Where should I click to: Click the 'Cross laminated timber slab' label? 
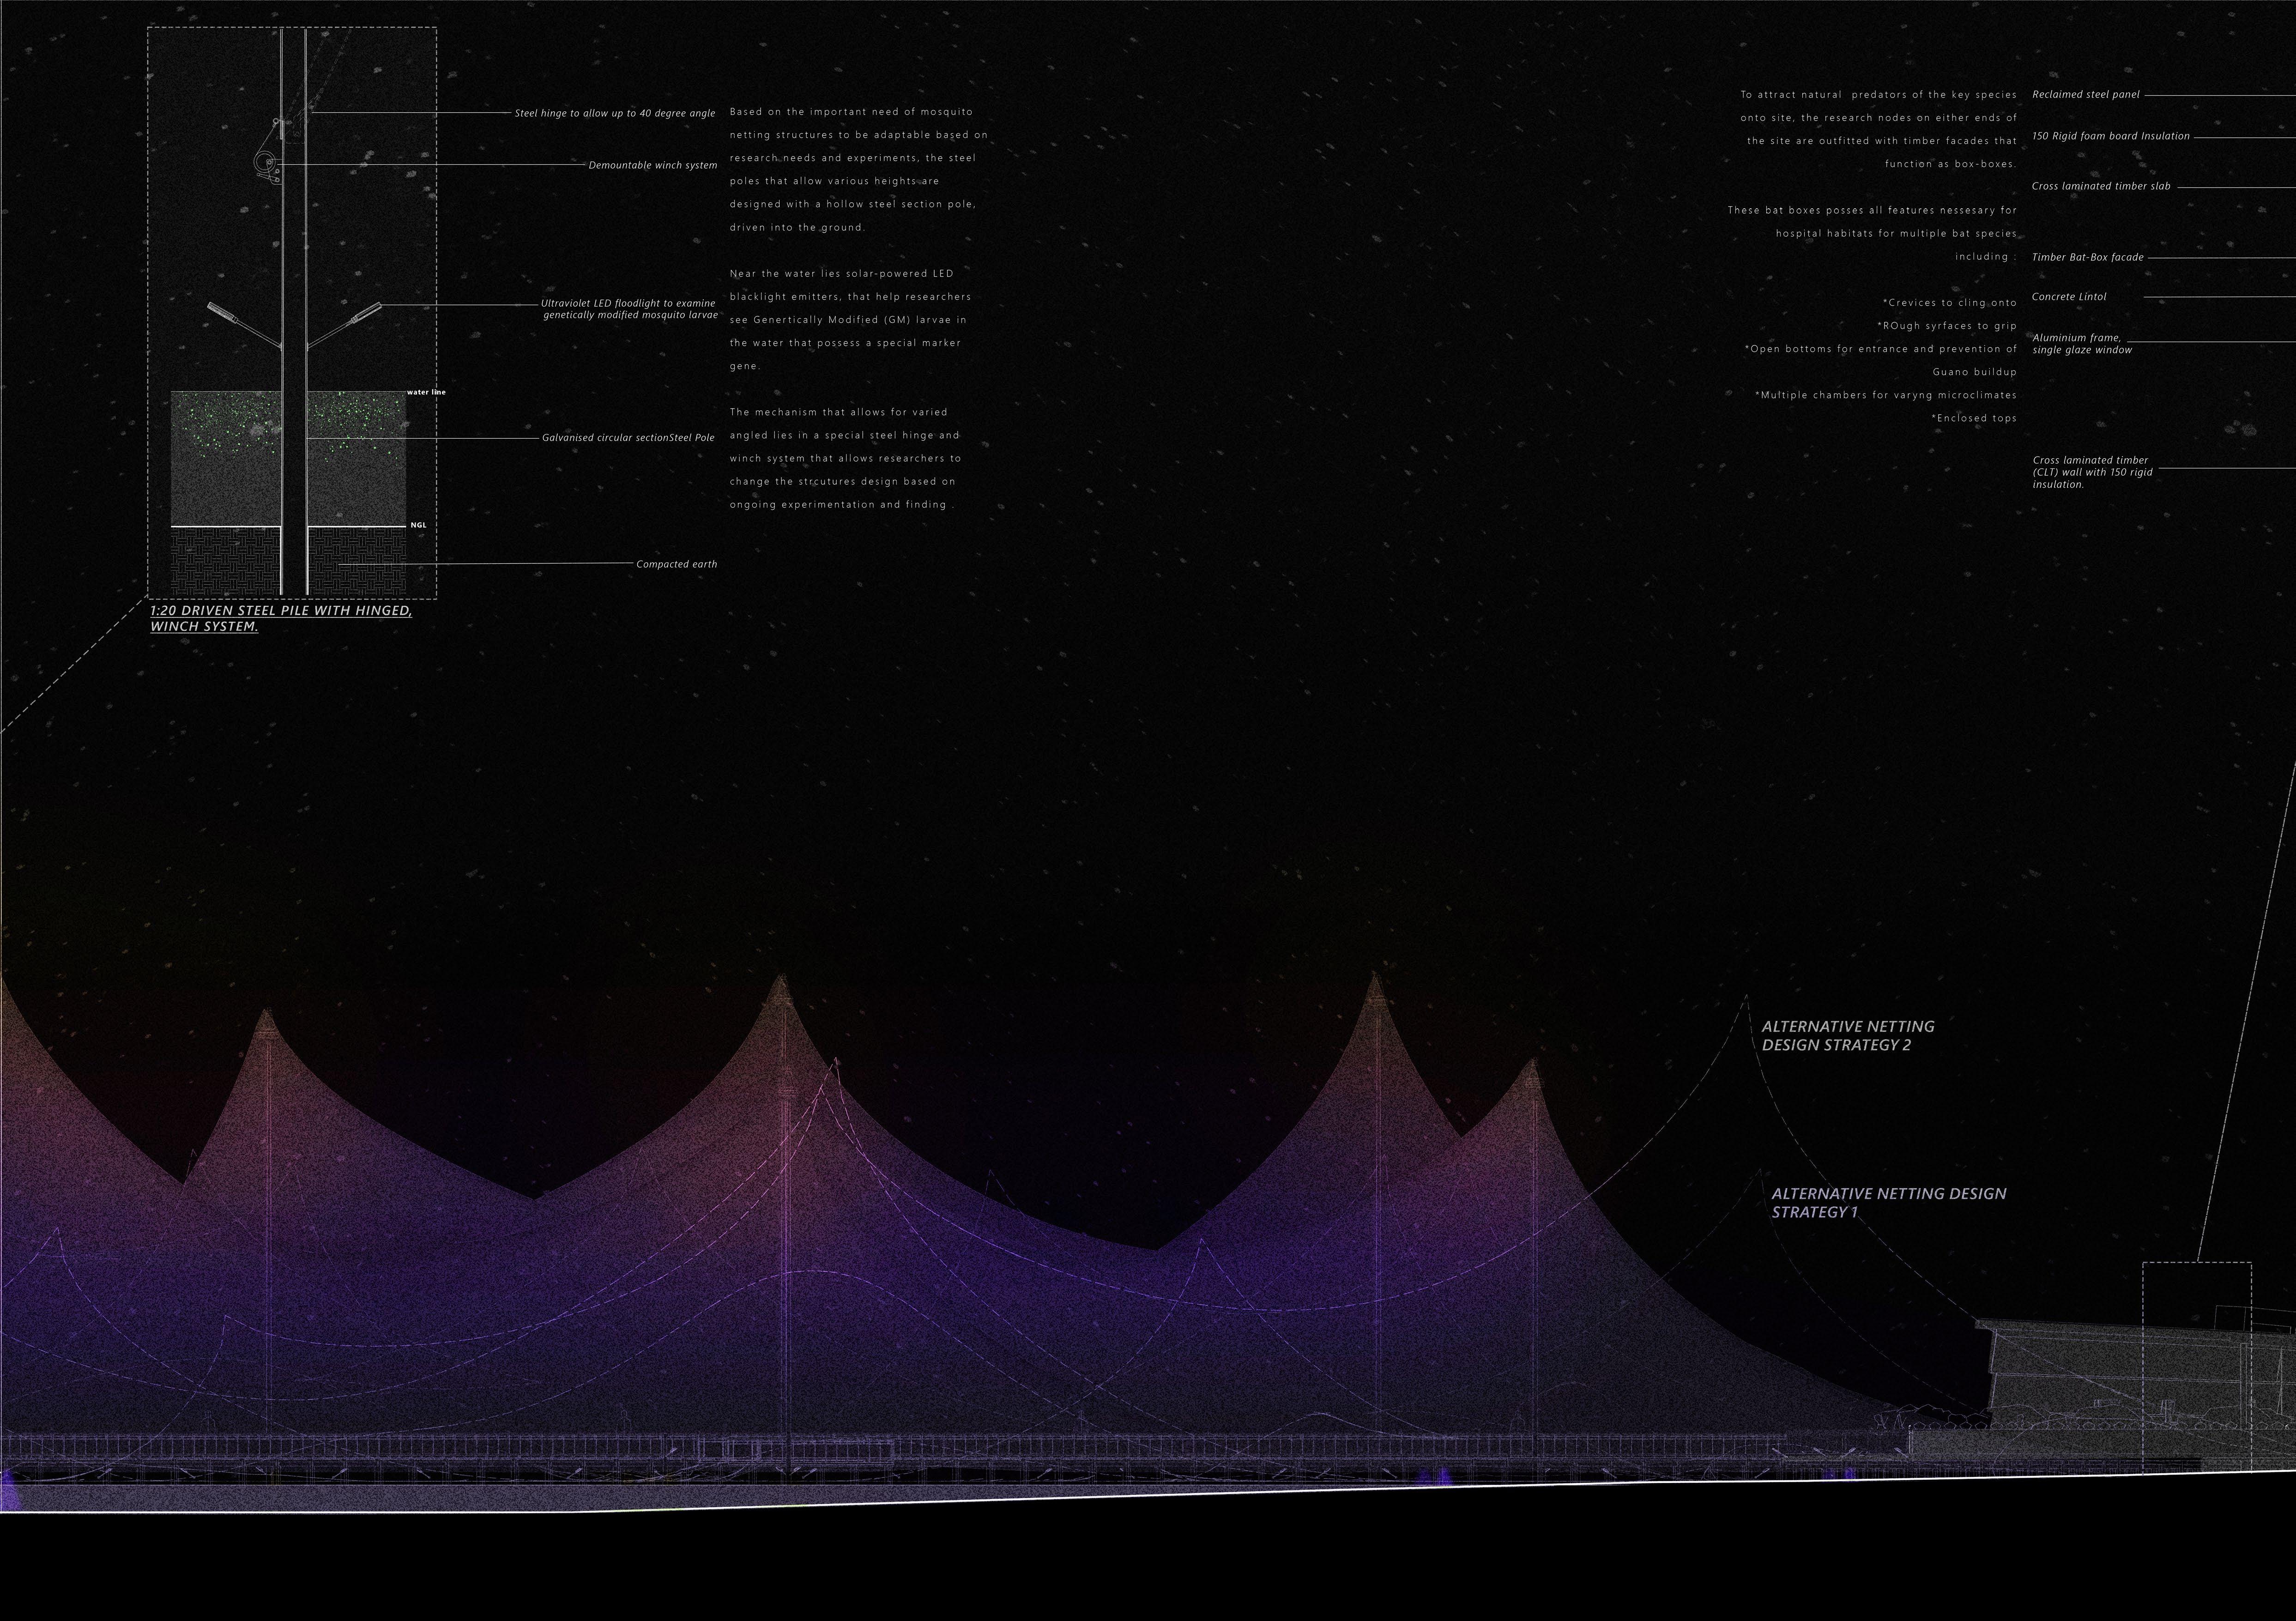2100,186
